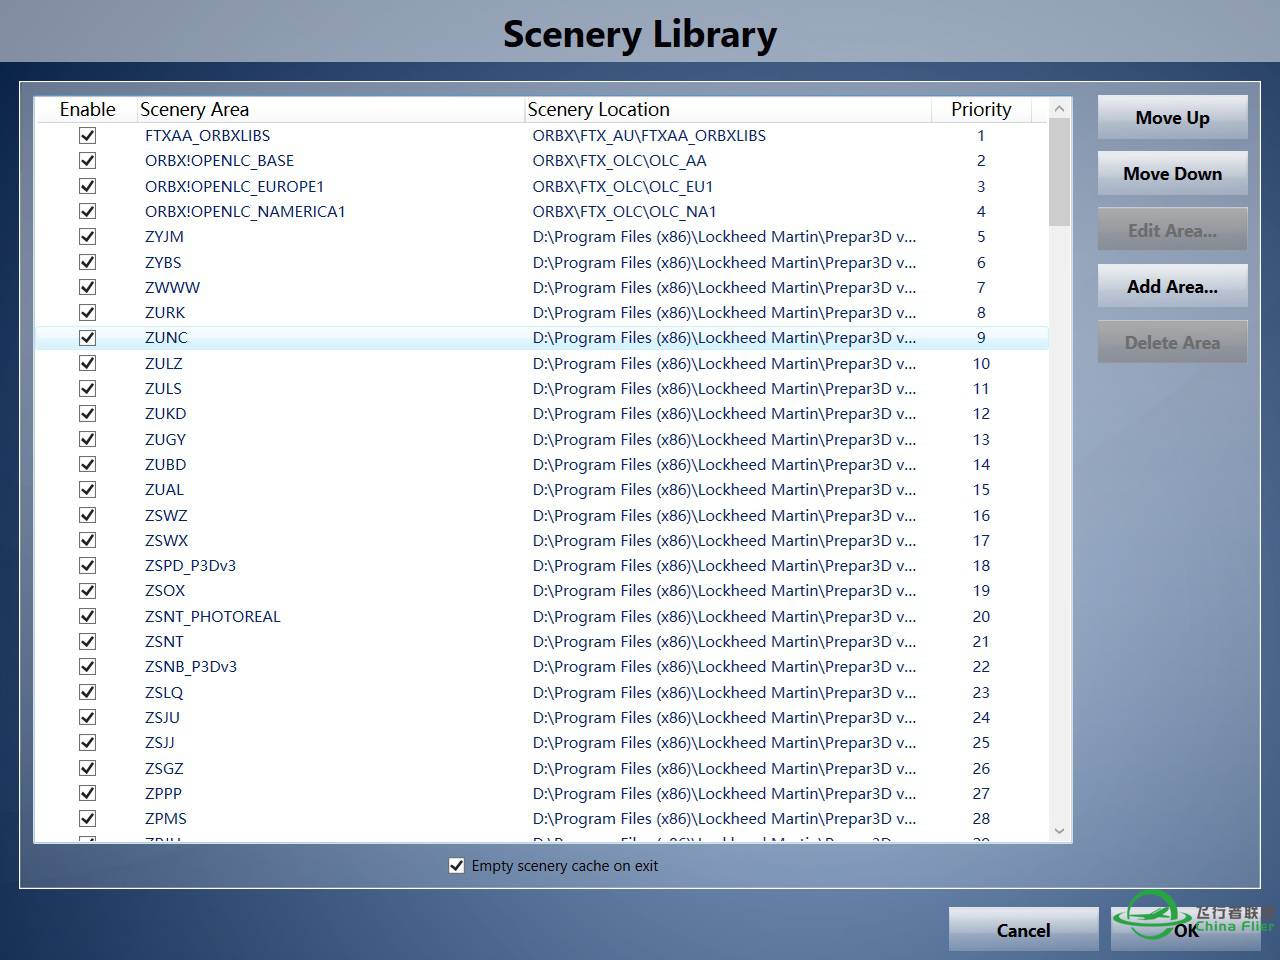1280x960 pixels.
Task: Uncheck the ORBX!OPENLC_EUROPE1 enable box
Action: pyautogui.click(x=88, y=186)
